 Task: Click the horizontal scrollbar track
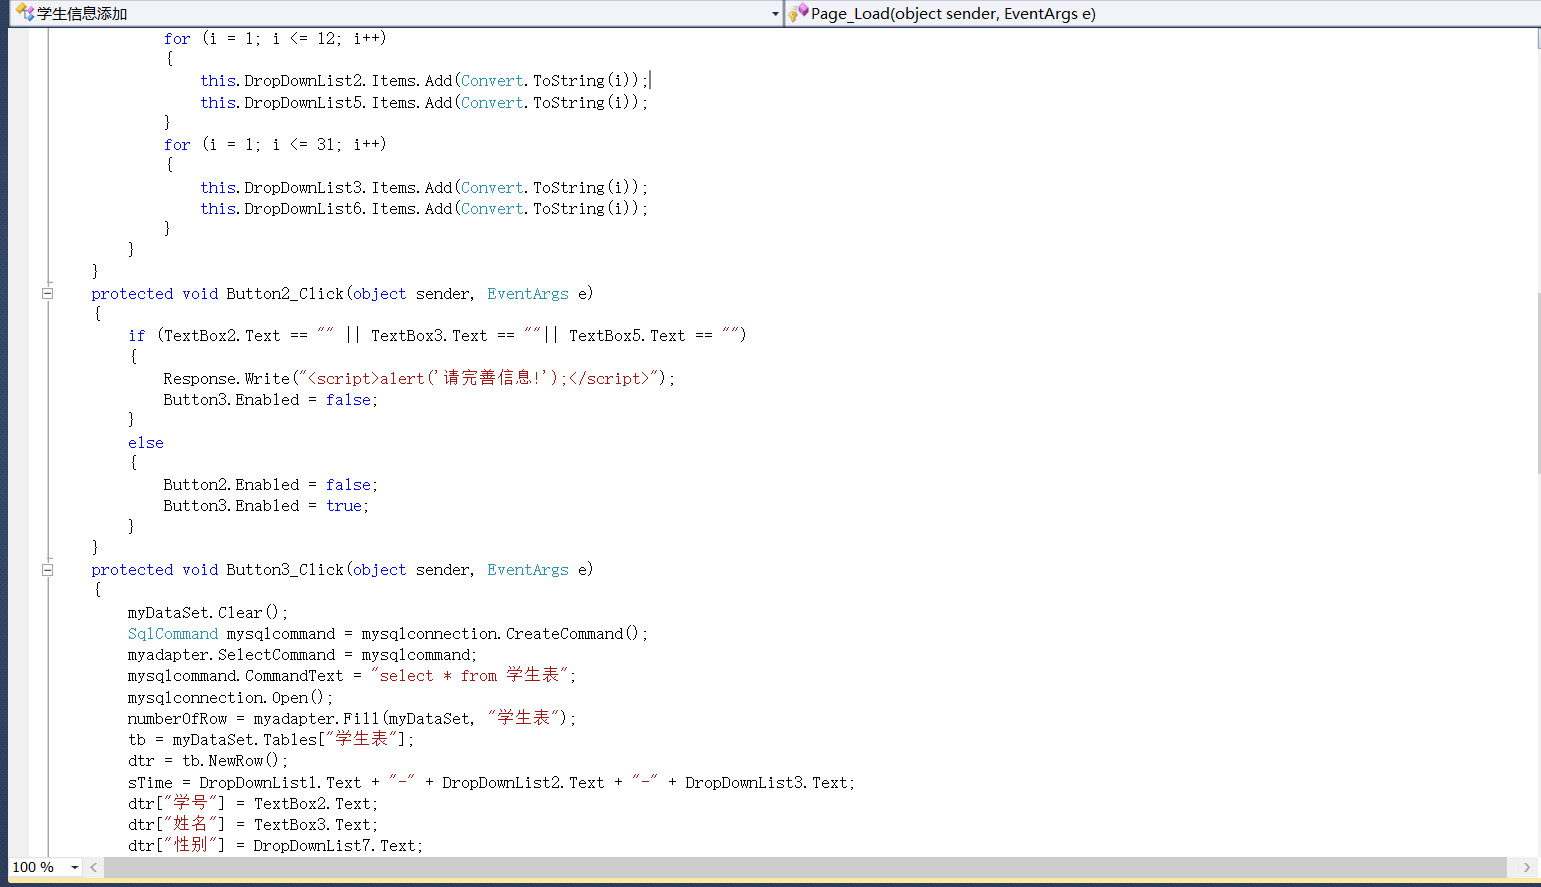coord(805,867)
